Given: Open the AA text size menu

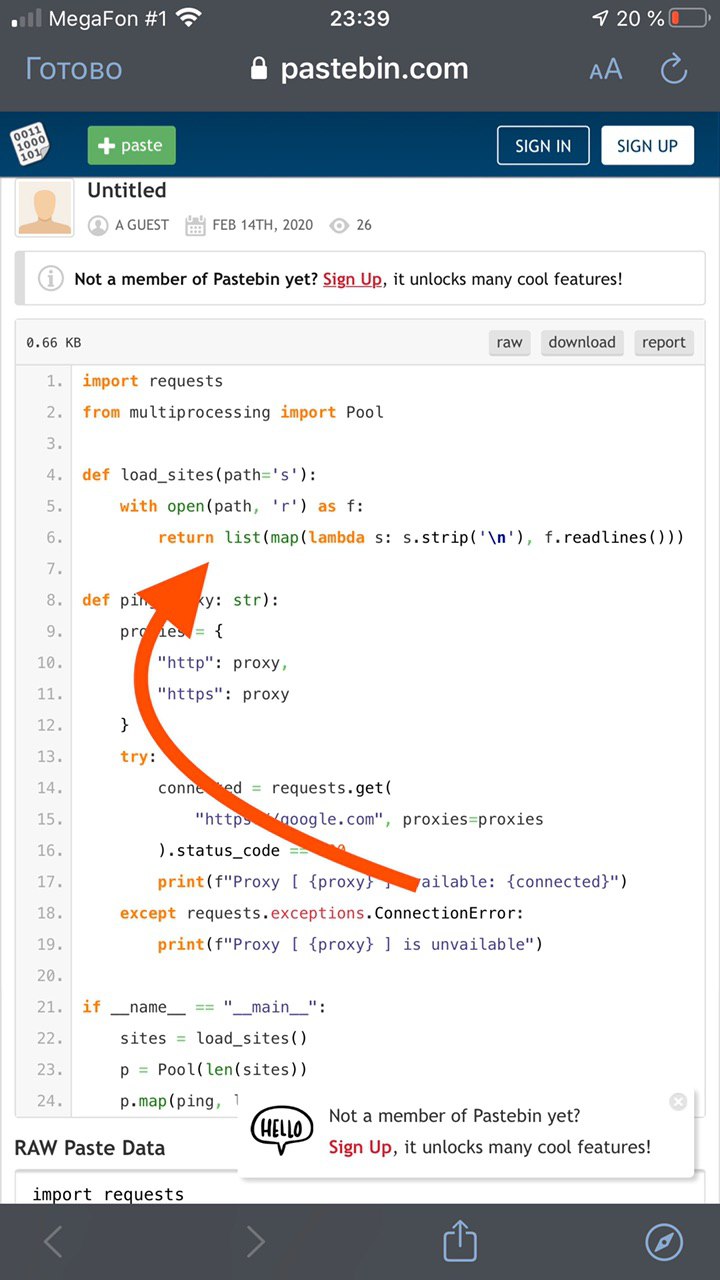Looking at the screenshot, I should click(x=605, y=69).
